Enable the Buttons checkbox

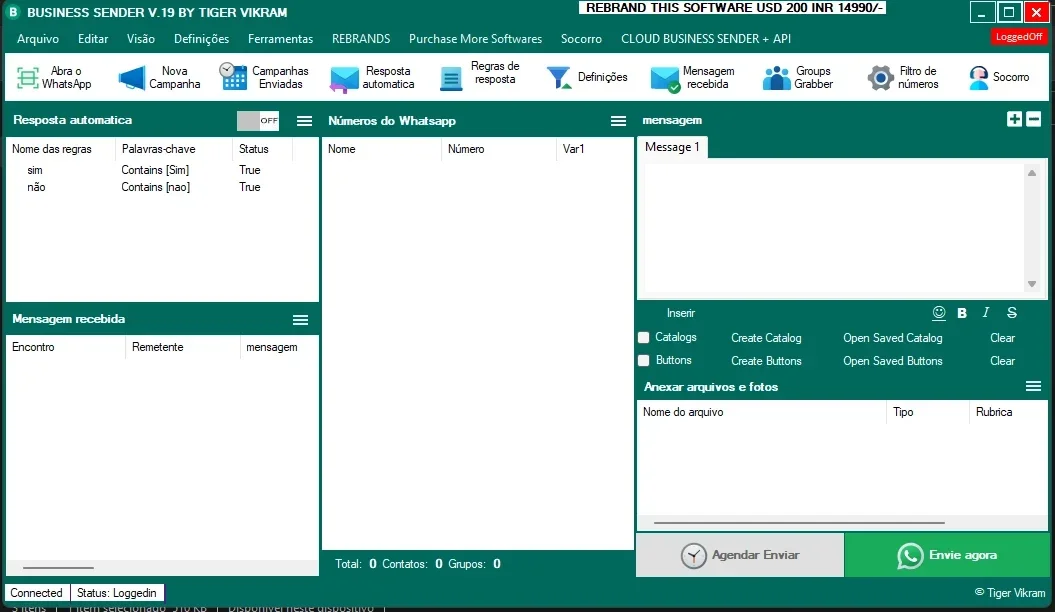(644, 360)
